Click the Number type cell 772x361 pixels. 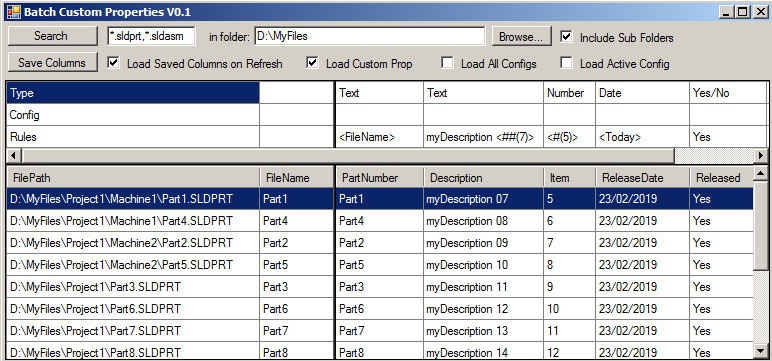570,93
